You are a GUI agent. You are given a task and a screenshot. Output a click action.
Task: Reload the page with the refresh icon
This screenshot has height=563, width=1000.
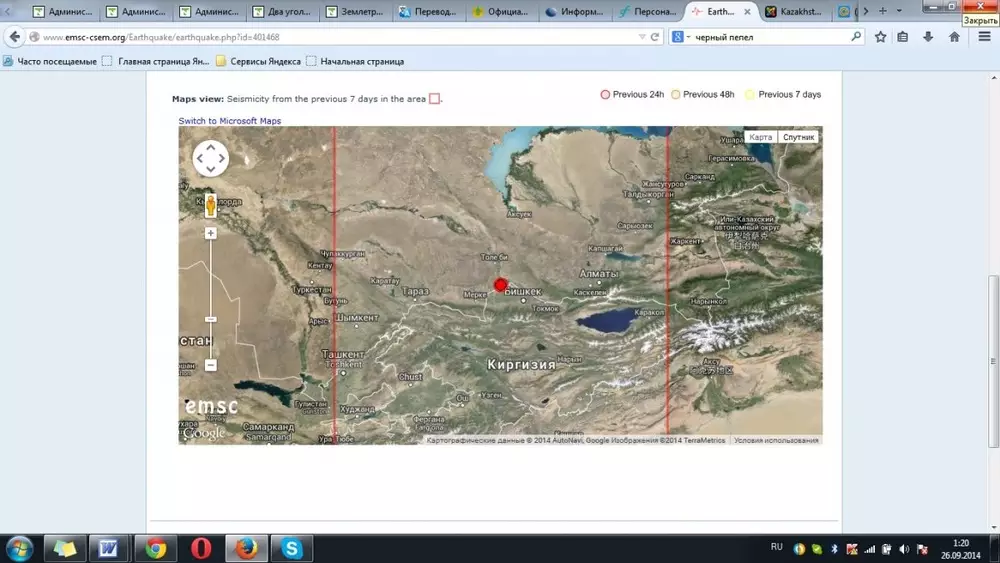pos(656,37)
